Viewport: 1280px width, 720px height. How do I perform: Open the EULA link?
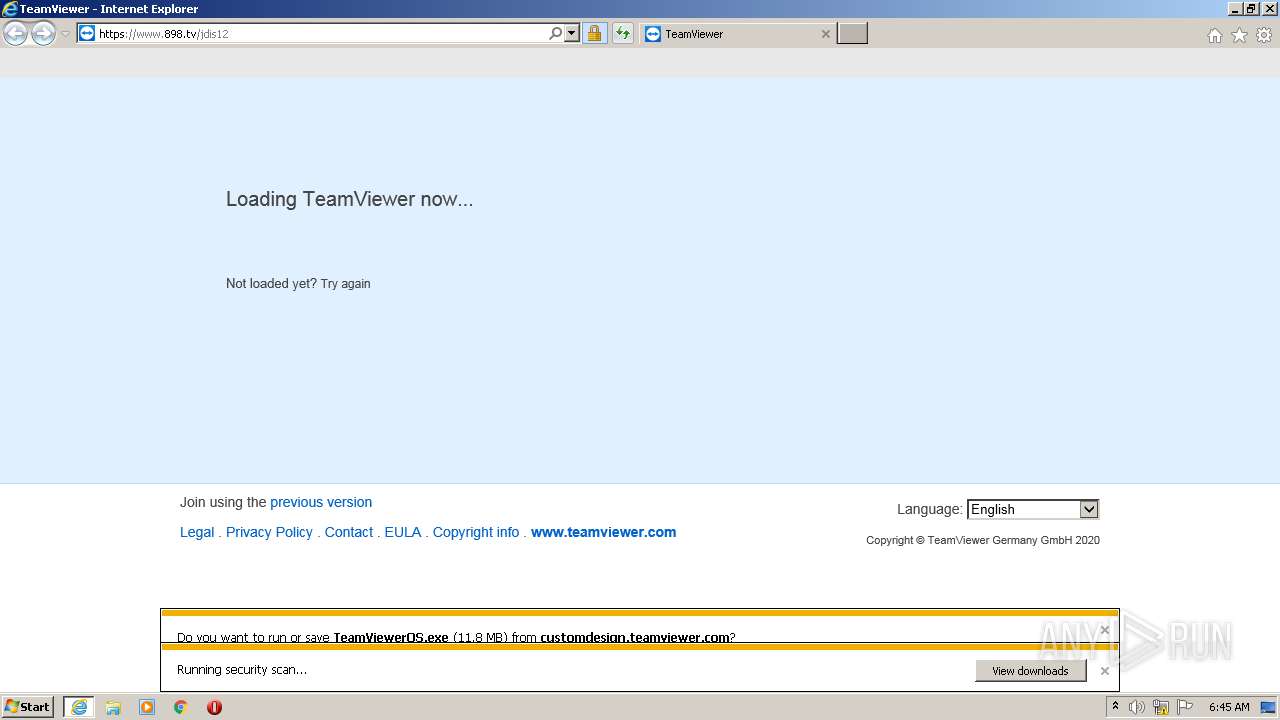(403, 532)
